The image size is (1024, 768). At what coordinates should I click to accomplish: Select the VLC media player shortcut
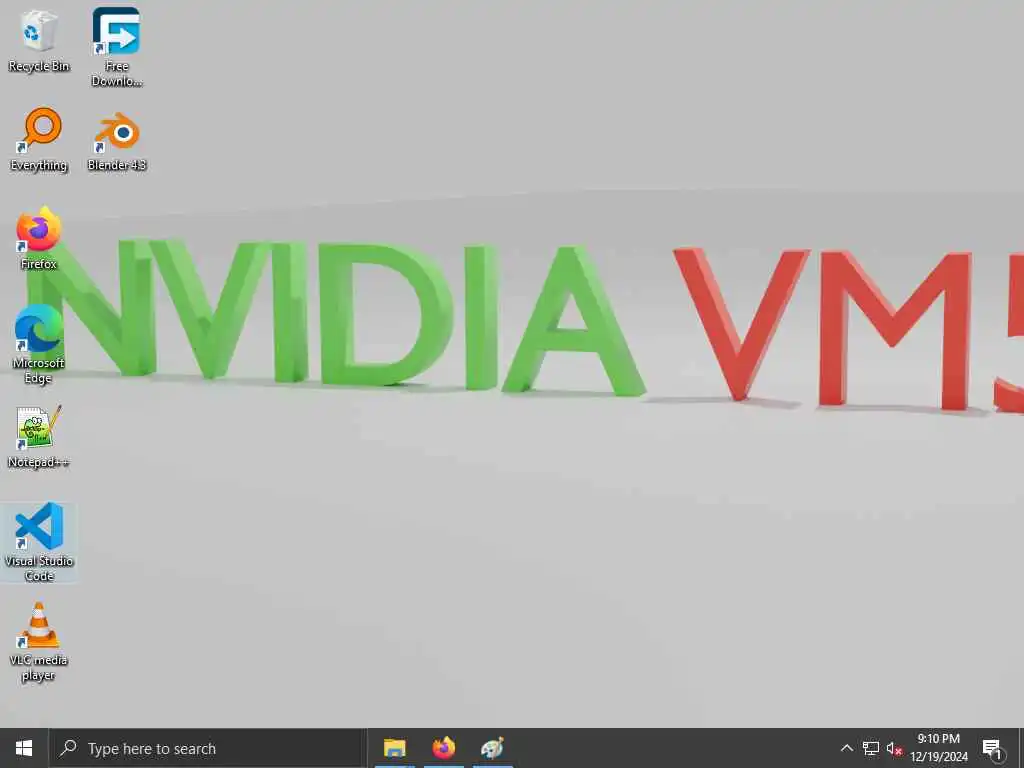39,642
